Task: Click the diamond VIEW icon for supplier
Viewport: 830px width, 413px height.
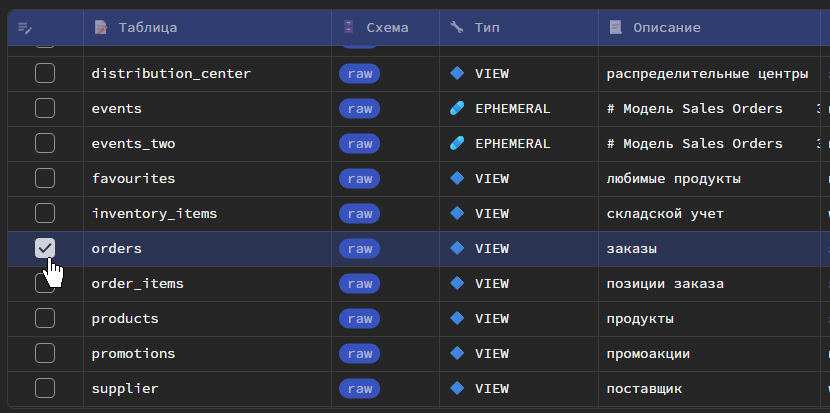Action: 458,388
